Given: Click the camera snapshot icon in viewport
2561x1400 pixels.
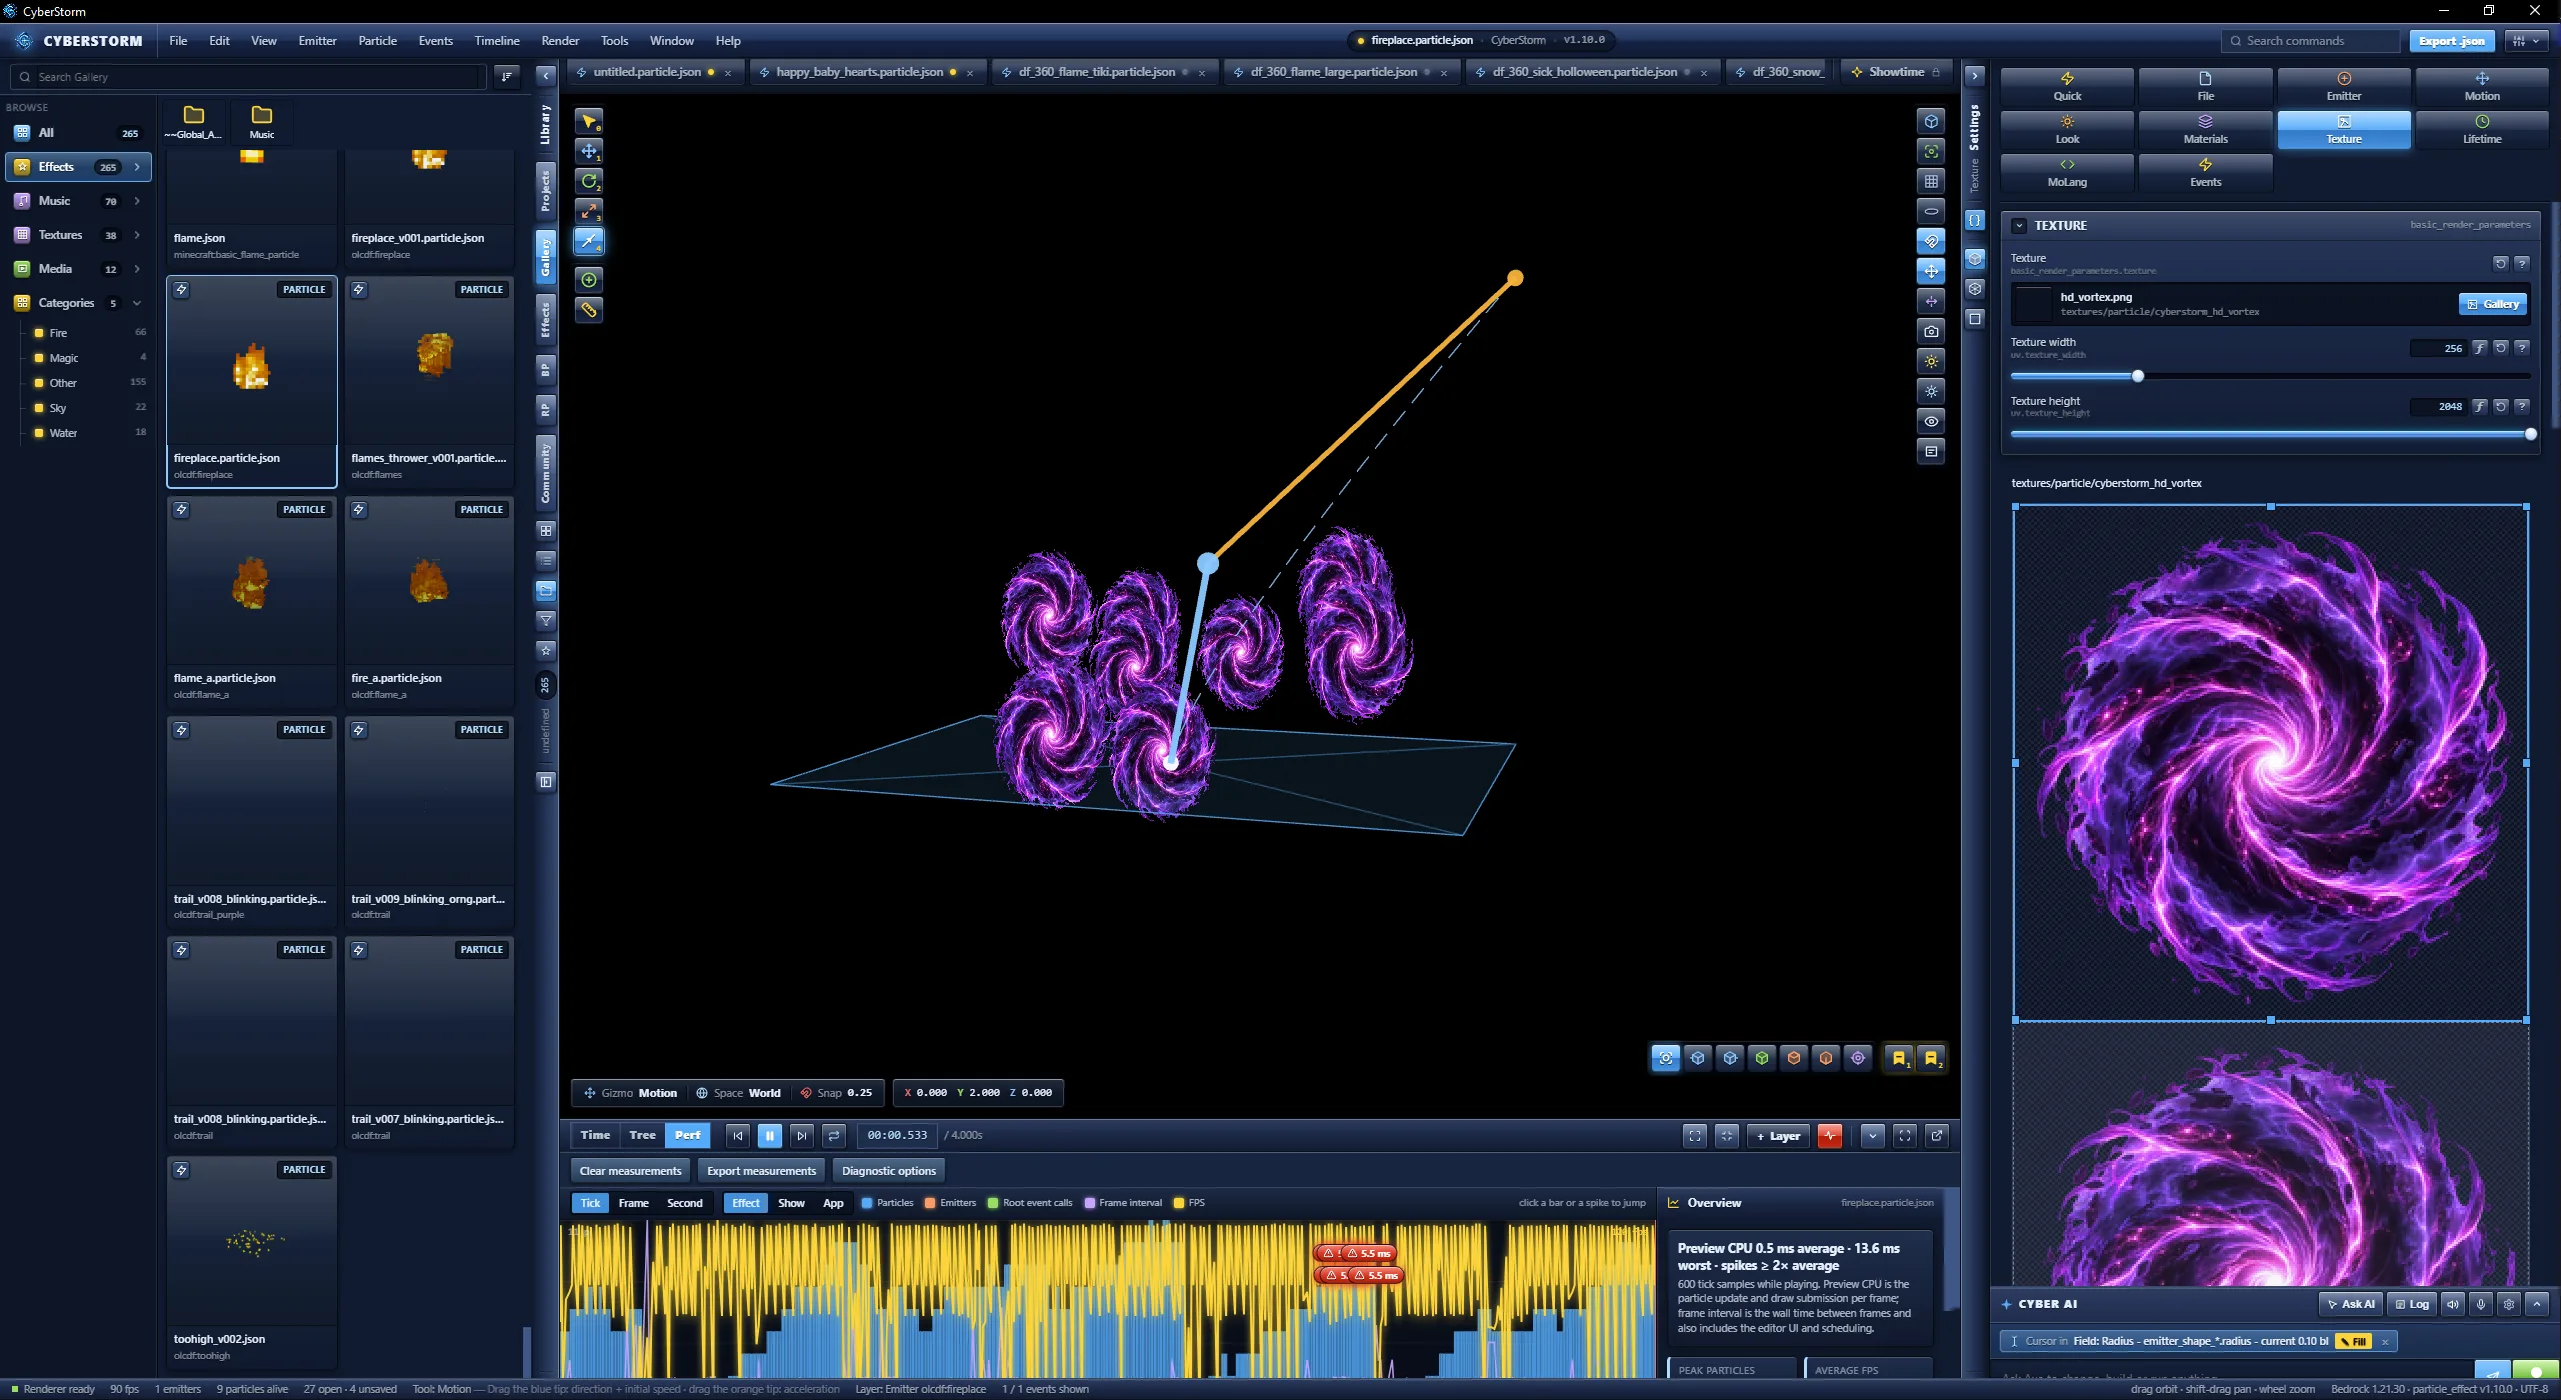Looking at the screenshot, I should (x=1931, y=331).
